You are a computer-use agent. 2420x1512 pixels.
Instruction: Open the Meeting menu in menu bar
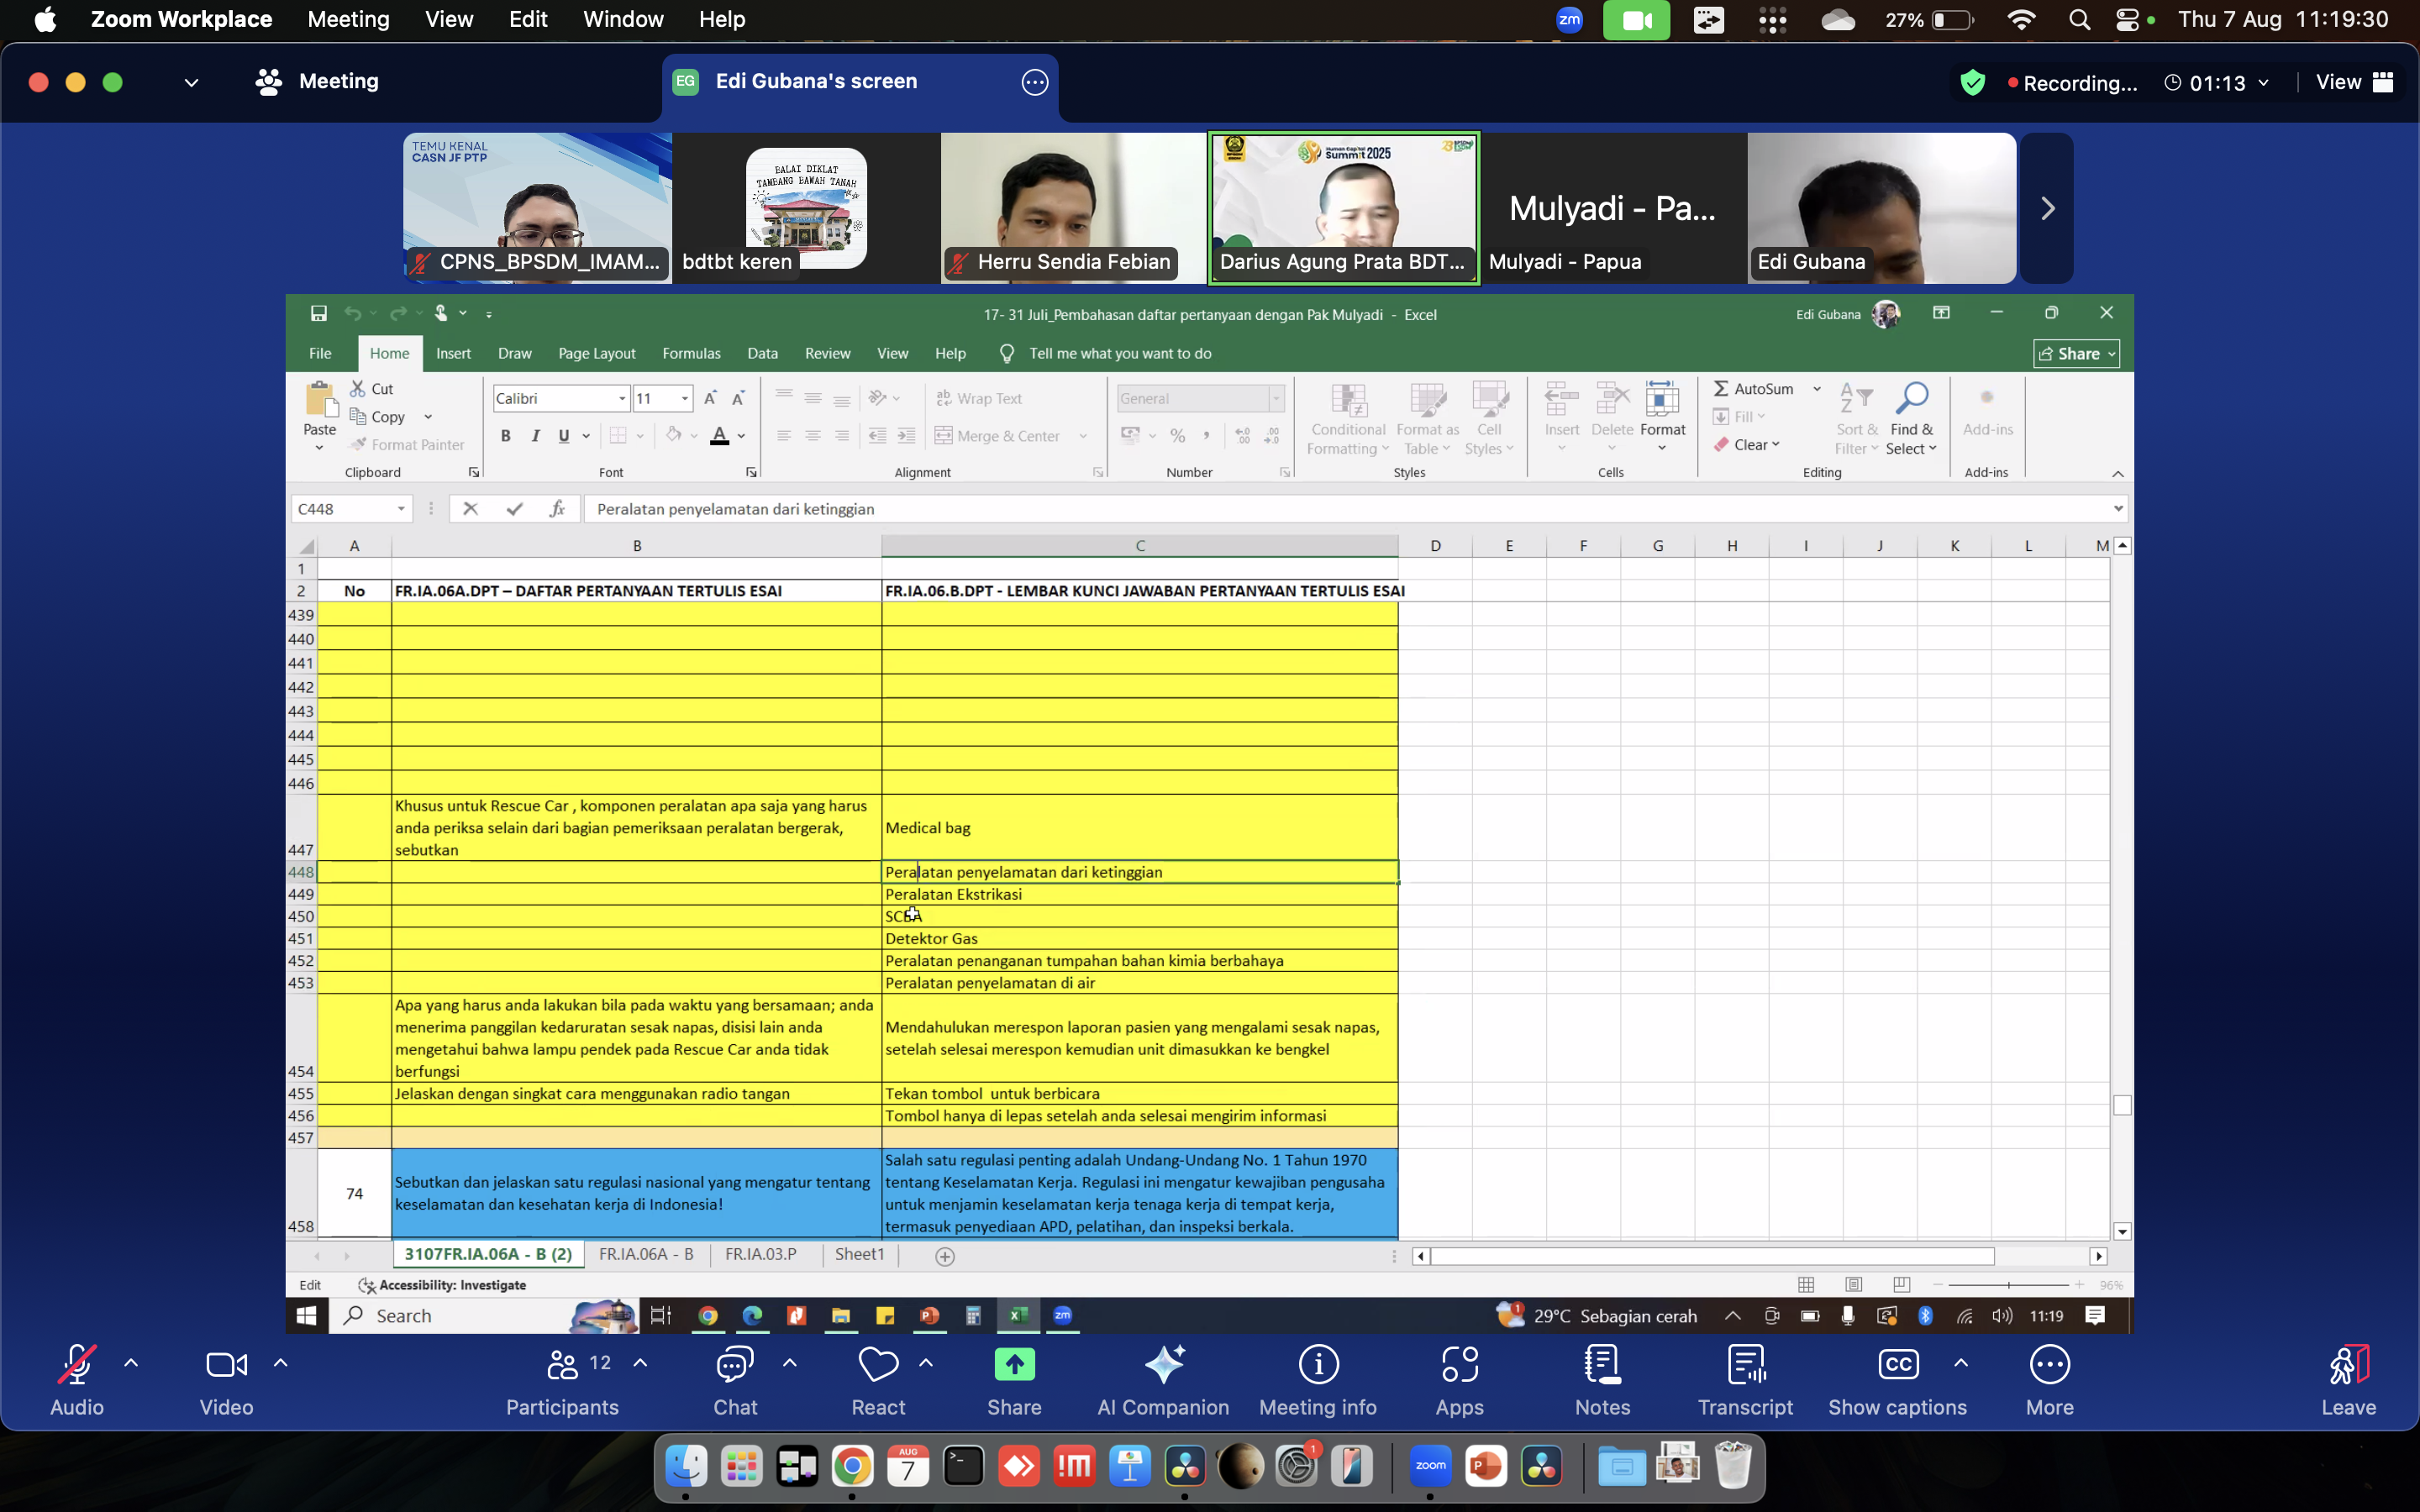[348, 19]
